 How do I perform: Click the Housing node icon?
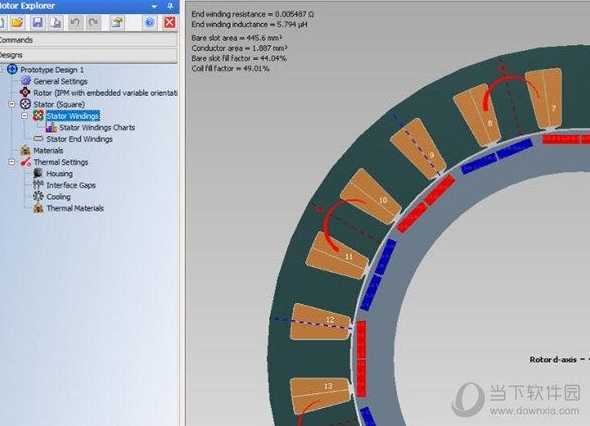pyautogui.click(x=38, y=173)
